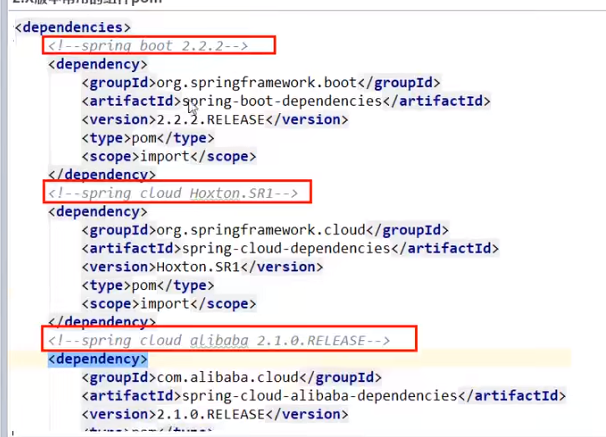Click groupId org.springframework.cloud line
Screen dimensions: 606x437
(265, 230)
